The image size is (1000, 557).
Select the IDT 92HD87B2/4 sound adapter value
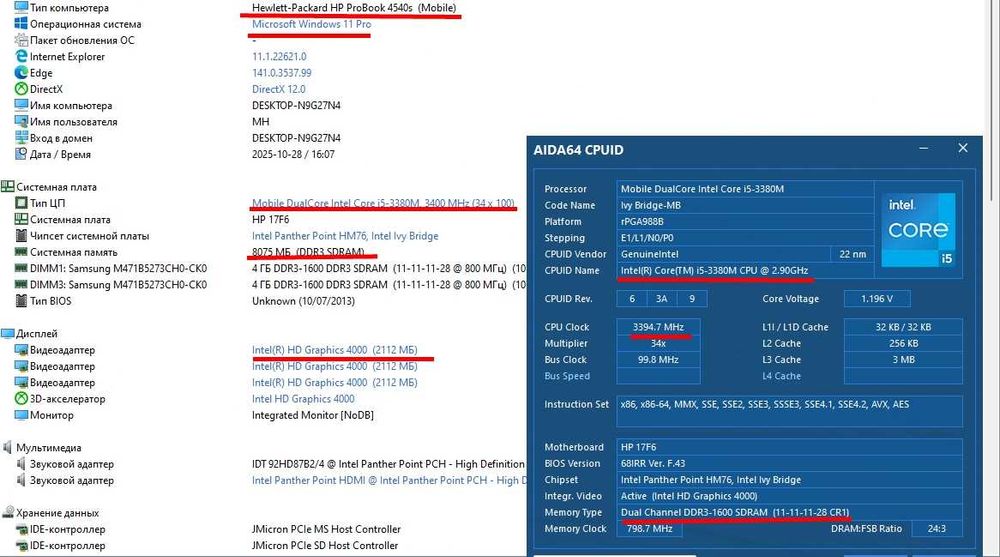(x=388, y=464)
